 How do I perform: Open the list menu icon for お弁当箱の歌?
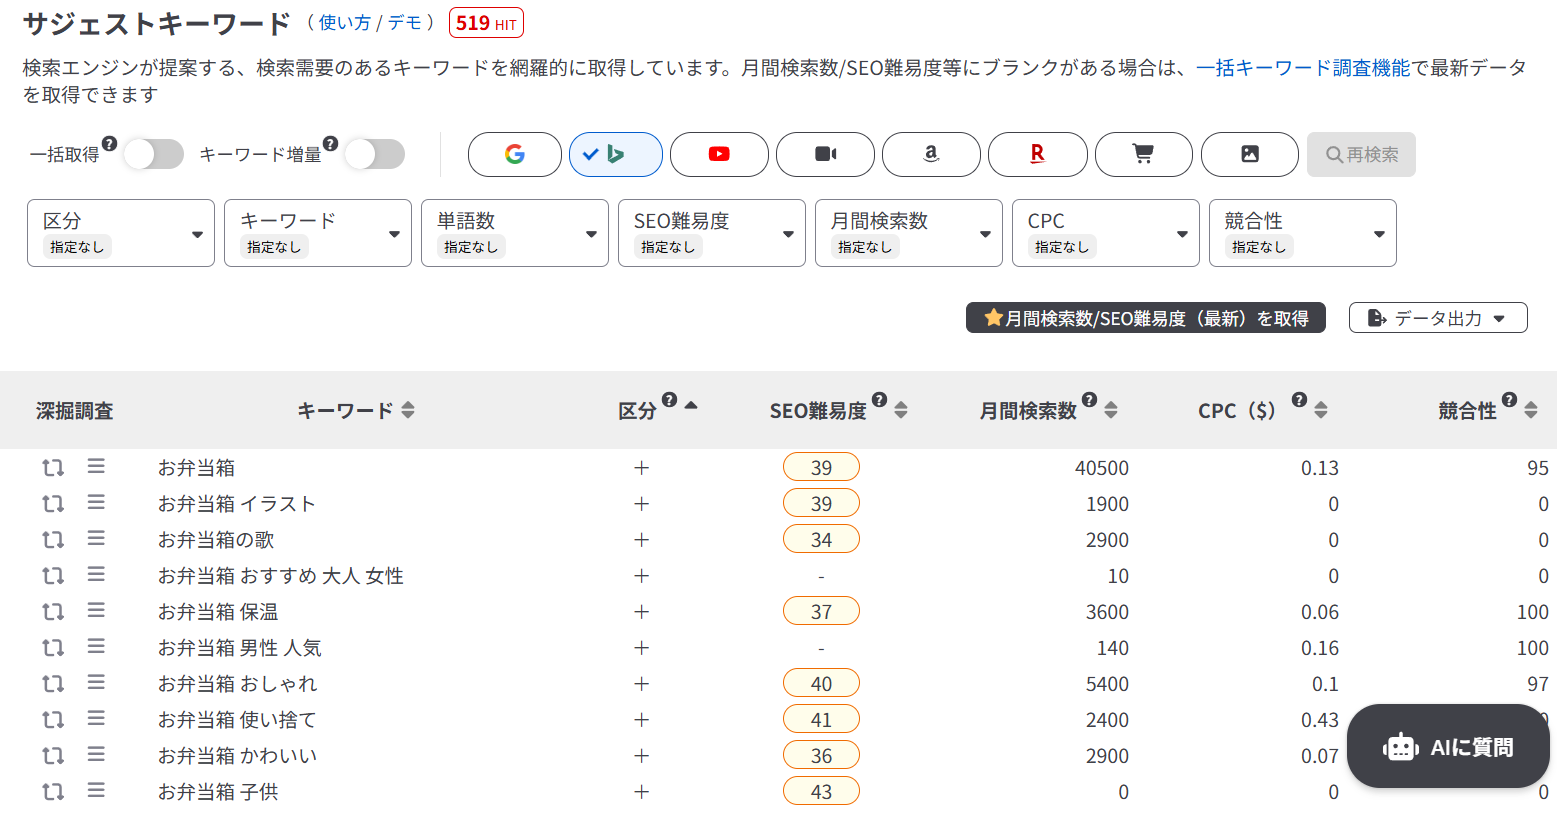pyautogui.click(x=96, y=539)
